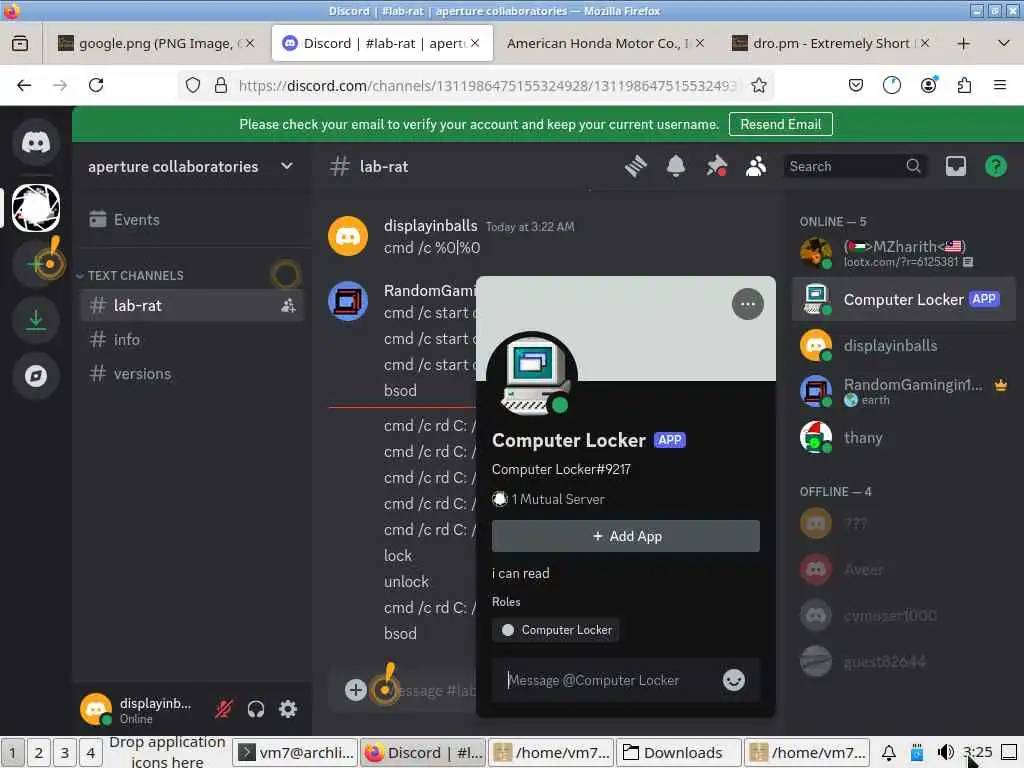Open Firefox application hamburger menu

(999, 85)
